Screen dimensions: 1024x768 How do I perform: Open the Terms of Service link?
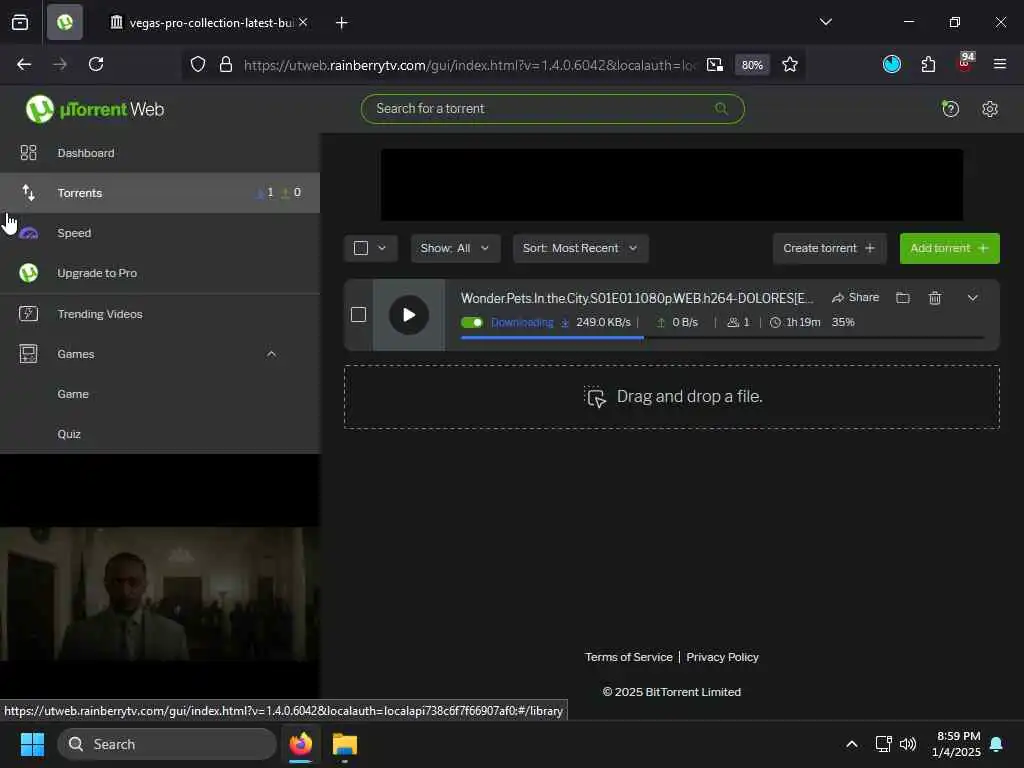click(628, 657)
